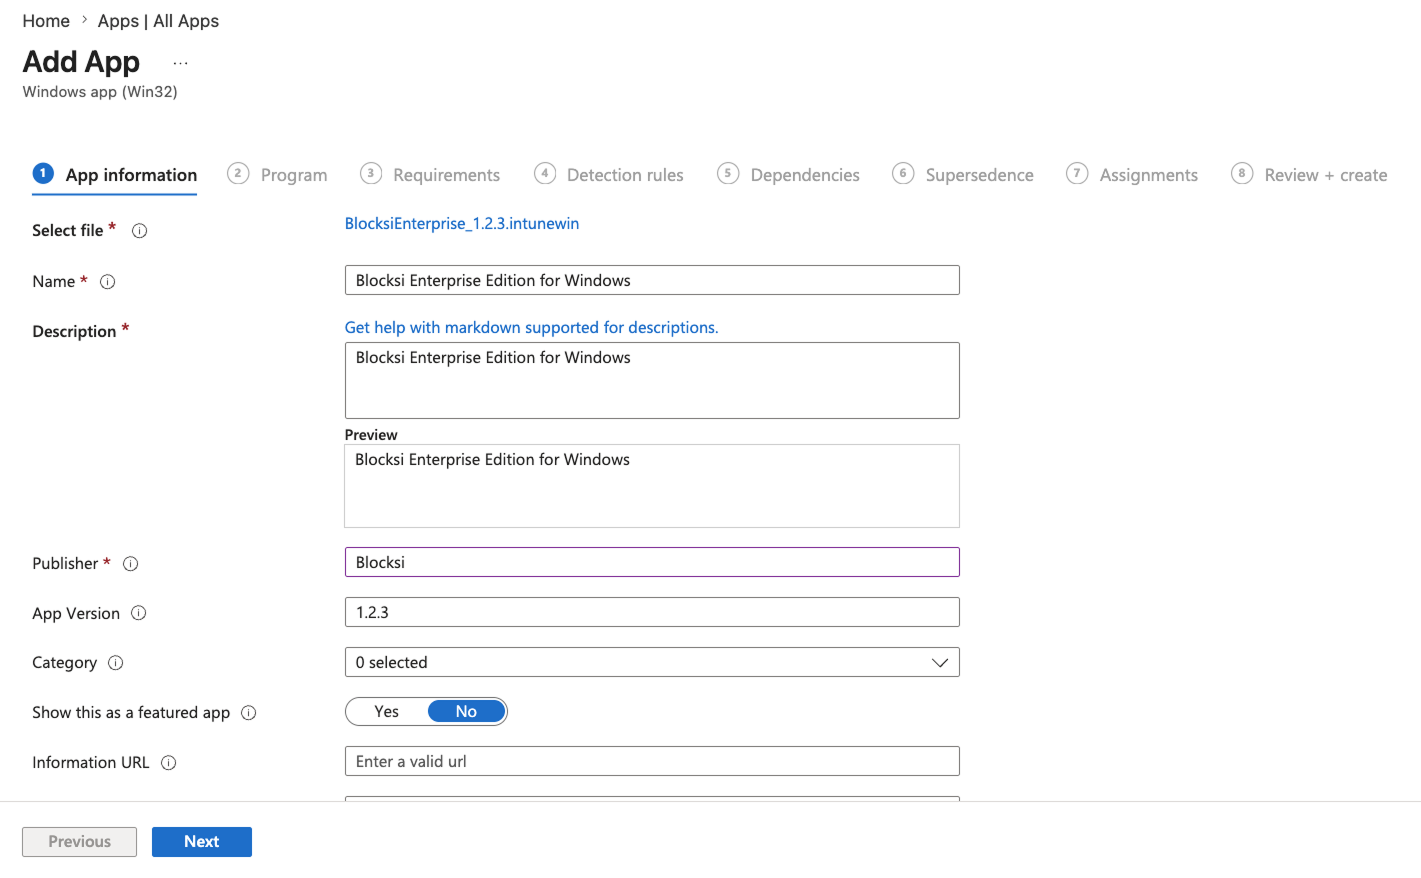The height and width of the screenshot is (878, 1421).
Task: Set featured app toggle to Yes
Action: click(x=387, y=712)
